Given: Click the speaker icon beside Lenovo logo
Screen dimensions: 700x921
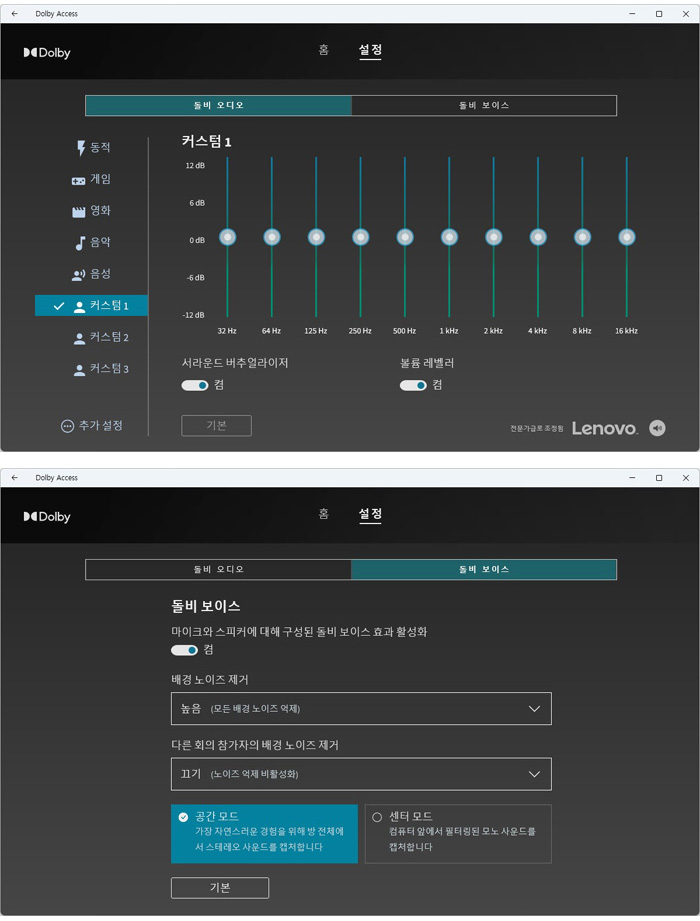Looking at the screenshot, I should [x=657, y=428].
